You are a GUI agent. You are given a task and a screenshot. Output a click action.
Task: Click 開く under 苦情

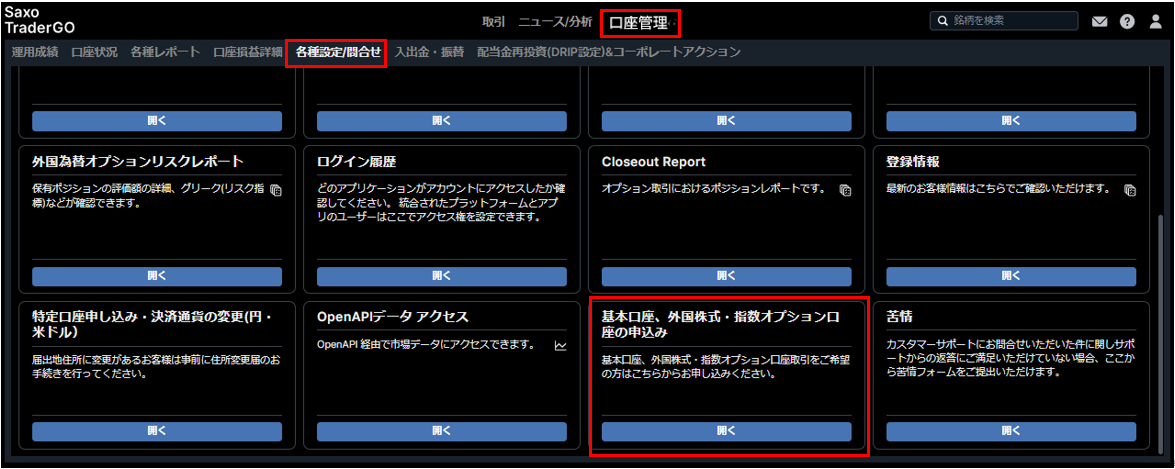(1011, 432)
